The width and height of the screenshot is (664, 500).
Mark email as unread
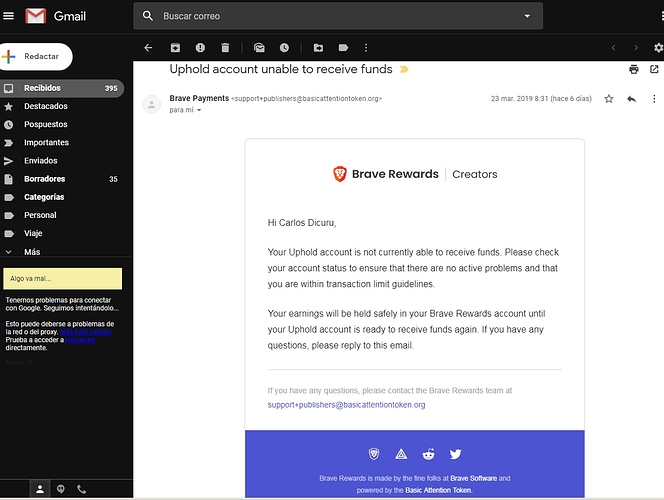coord(259,48)
